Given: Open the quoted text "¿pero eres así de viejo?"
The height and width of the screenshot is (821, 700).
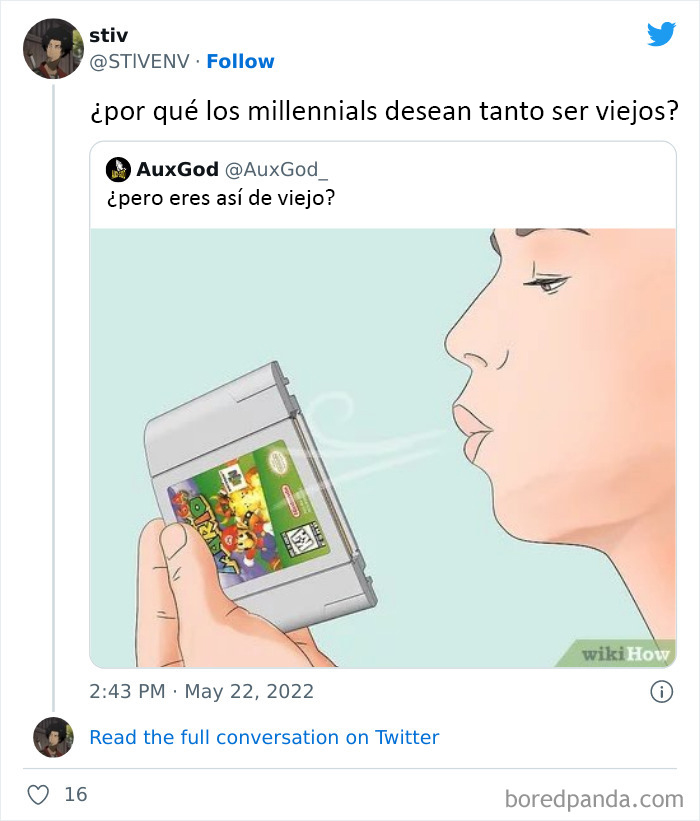Looking at the screenshot, I should [220, 197].
